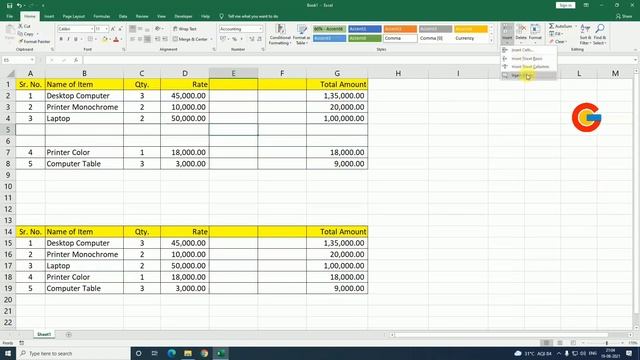Open the font size dropdown
The height and width of the screenshot is (360, 640).
tap(107, 29)
